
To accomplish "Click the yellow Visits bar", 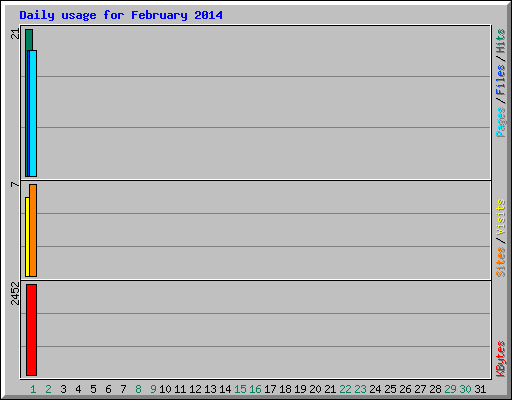I will [27, 237].
